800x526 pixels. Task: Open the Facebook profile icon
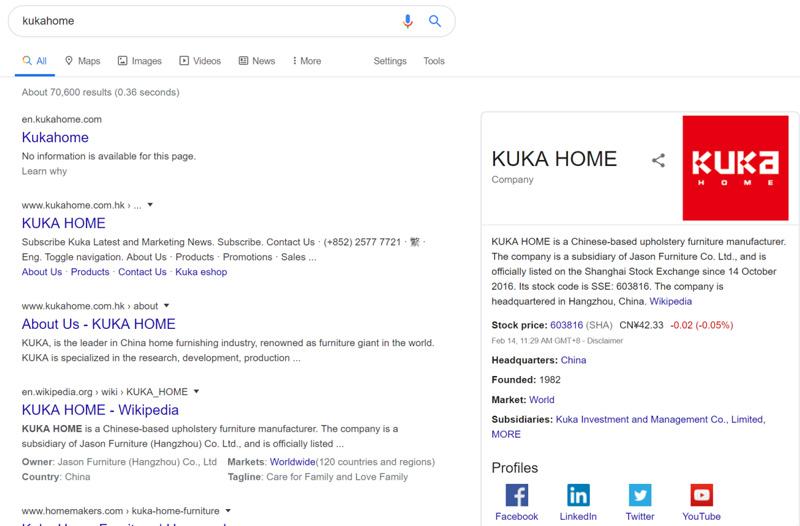coord(516,495)
